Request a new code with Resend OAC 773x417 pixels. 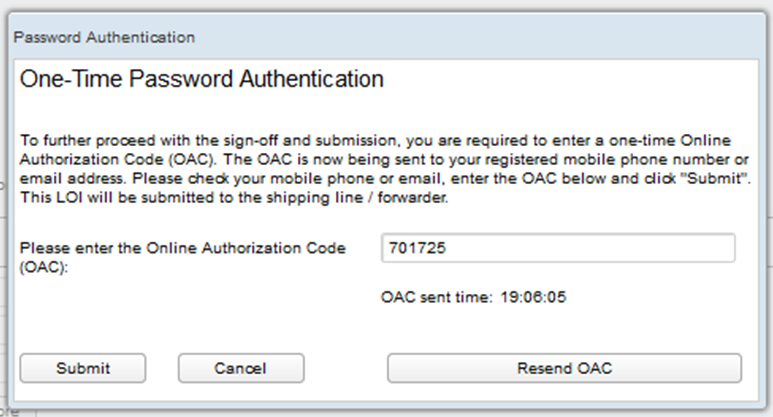[564, 368]
